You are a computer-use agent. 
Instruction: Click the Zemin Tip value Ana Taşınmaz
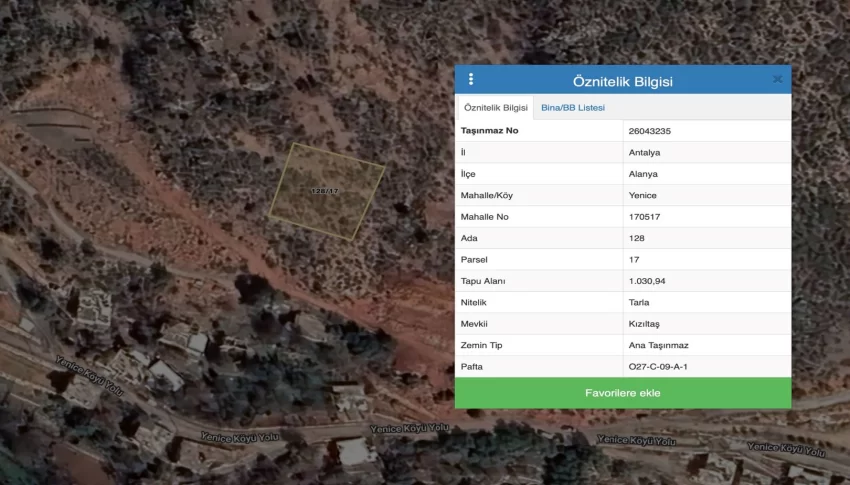pyautogui.click(x=658, y=345)
